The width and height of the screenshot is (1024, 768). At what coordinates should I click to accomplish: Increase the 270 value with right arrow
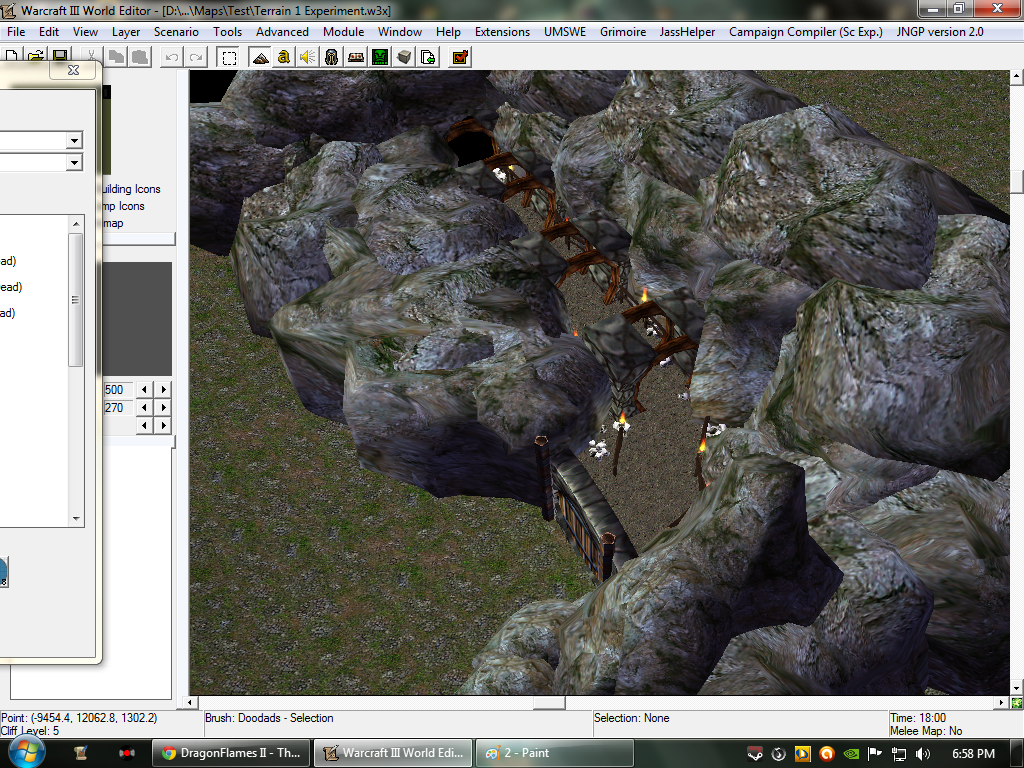point(163,408)
